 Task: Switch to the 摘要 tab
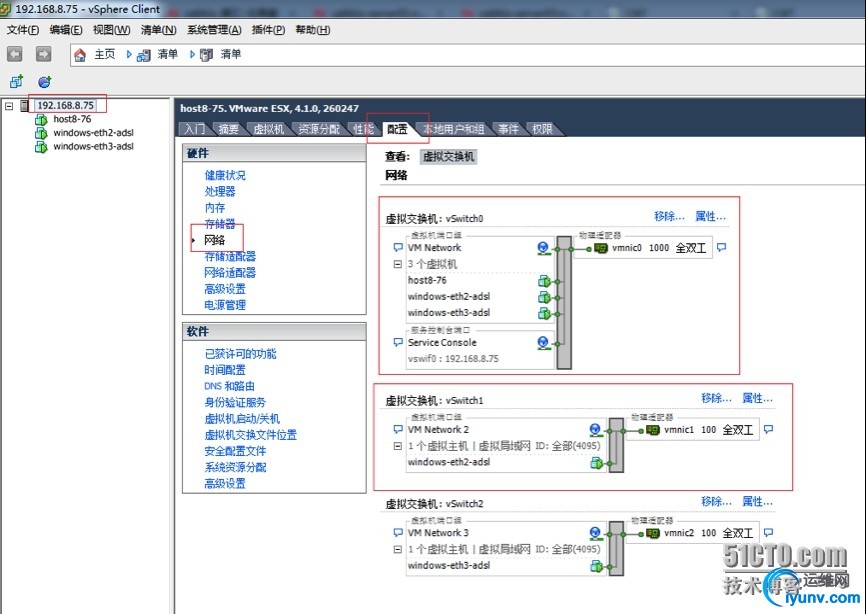point(228,129)
